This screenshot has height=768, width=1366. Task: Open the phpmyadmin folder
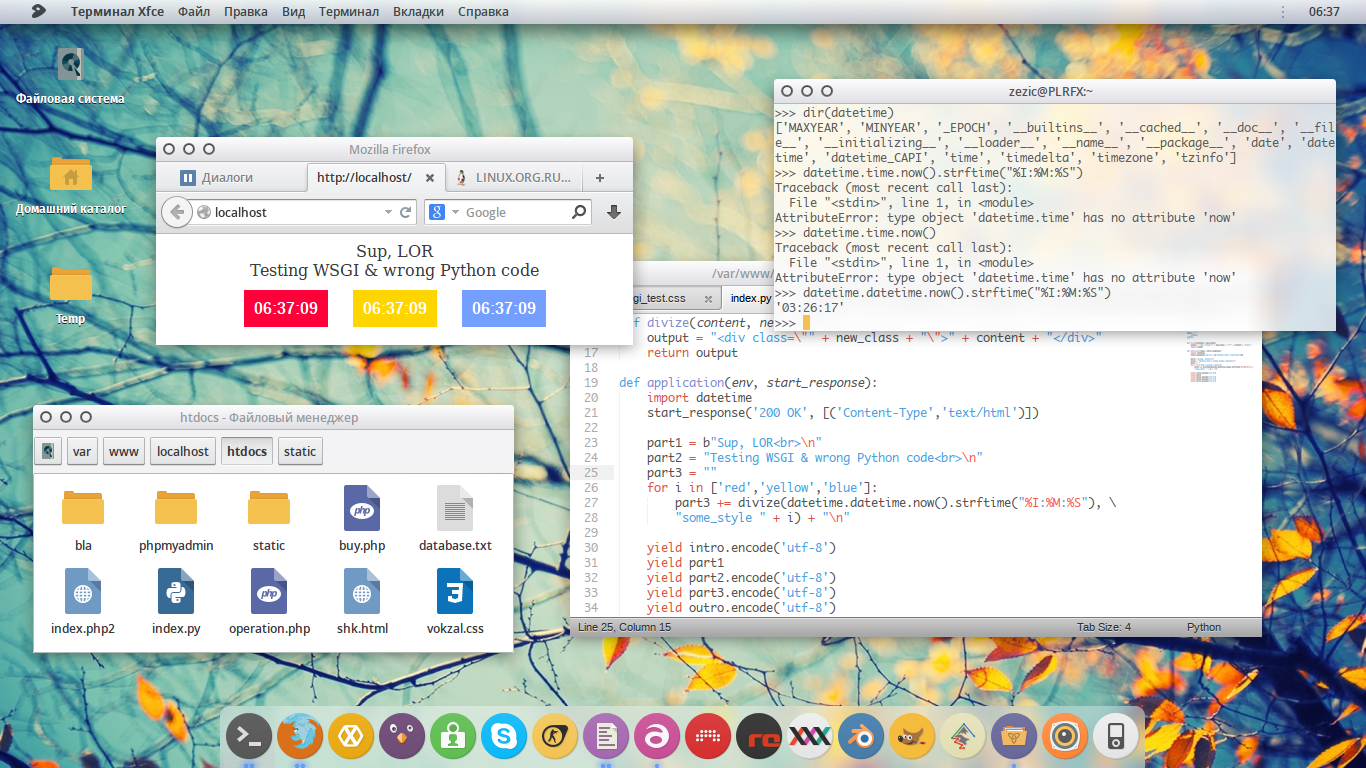tap(176, 518)
